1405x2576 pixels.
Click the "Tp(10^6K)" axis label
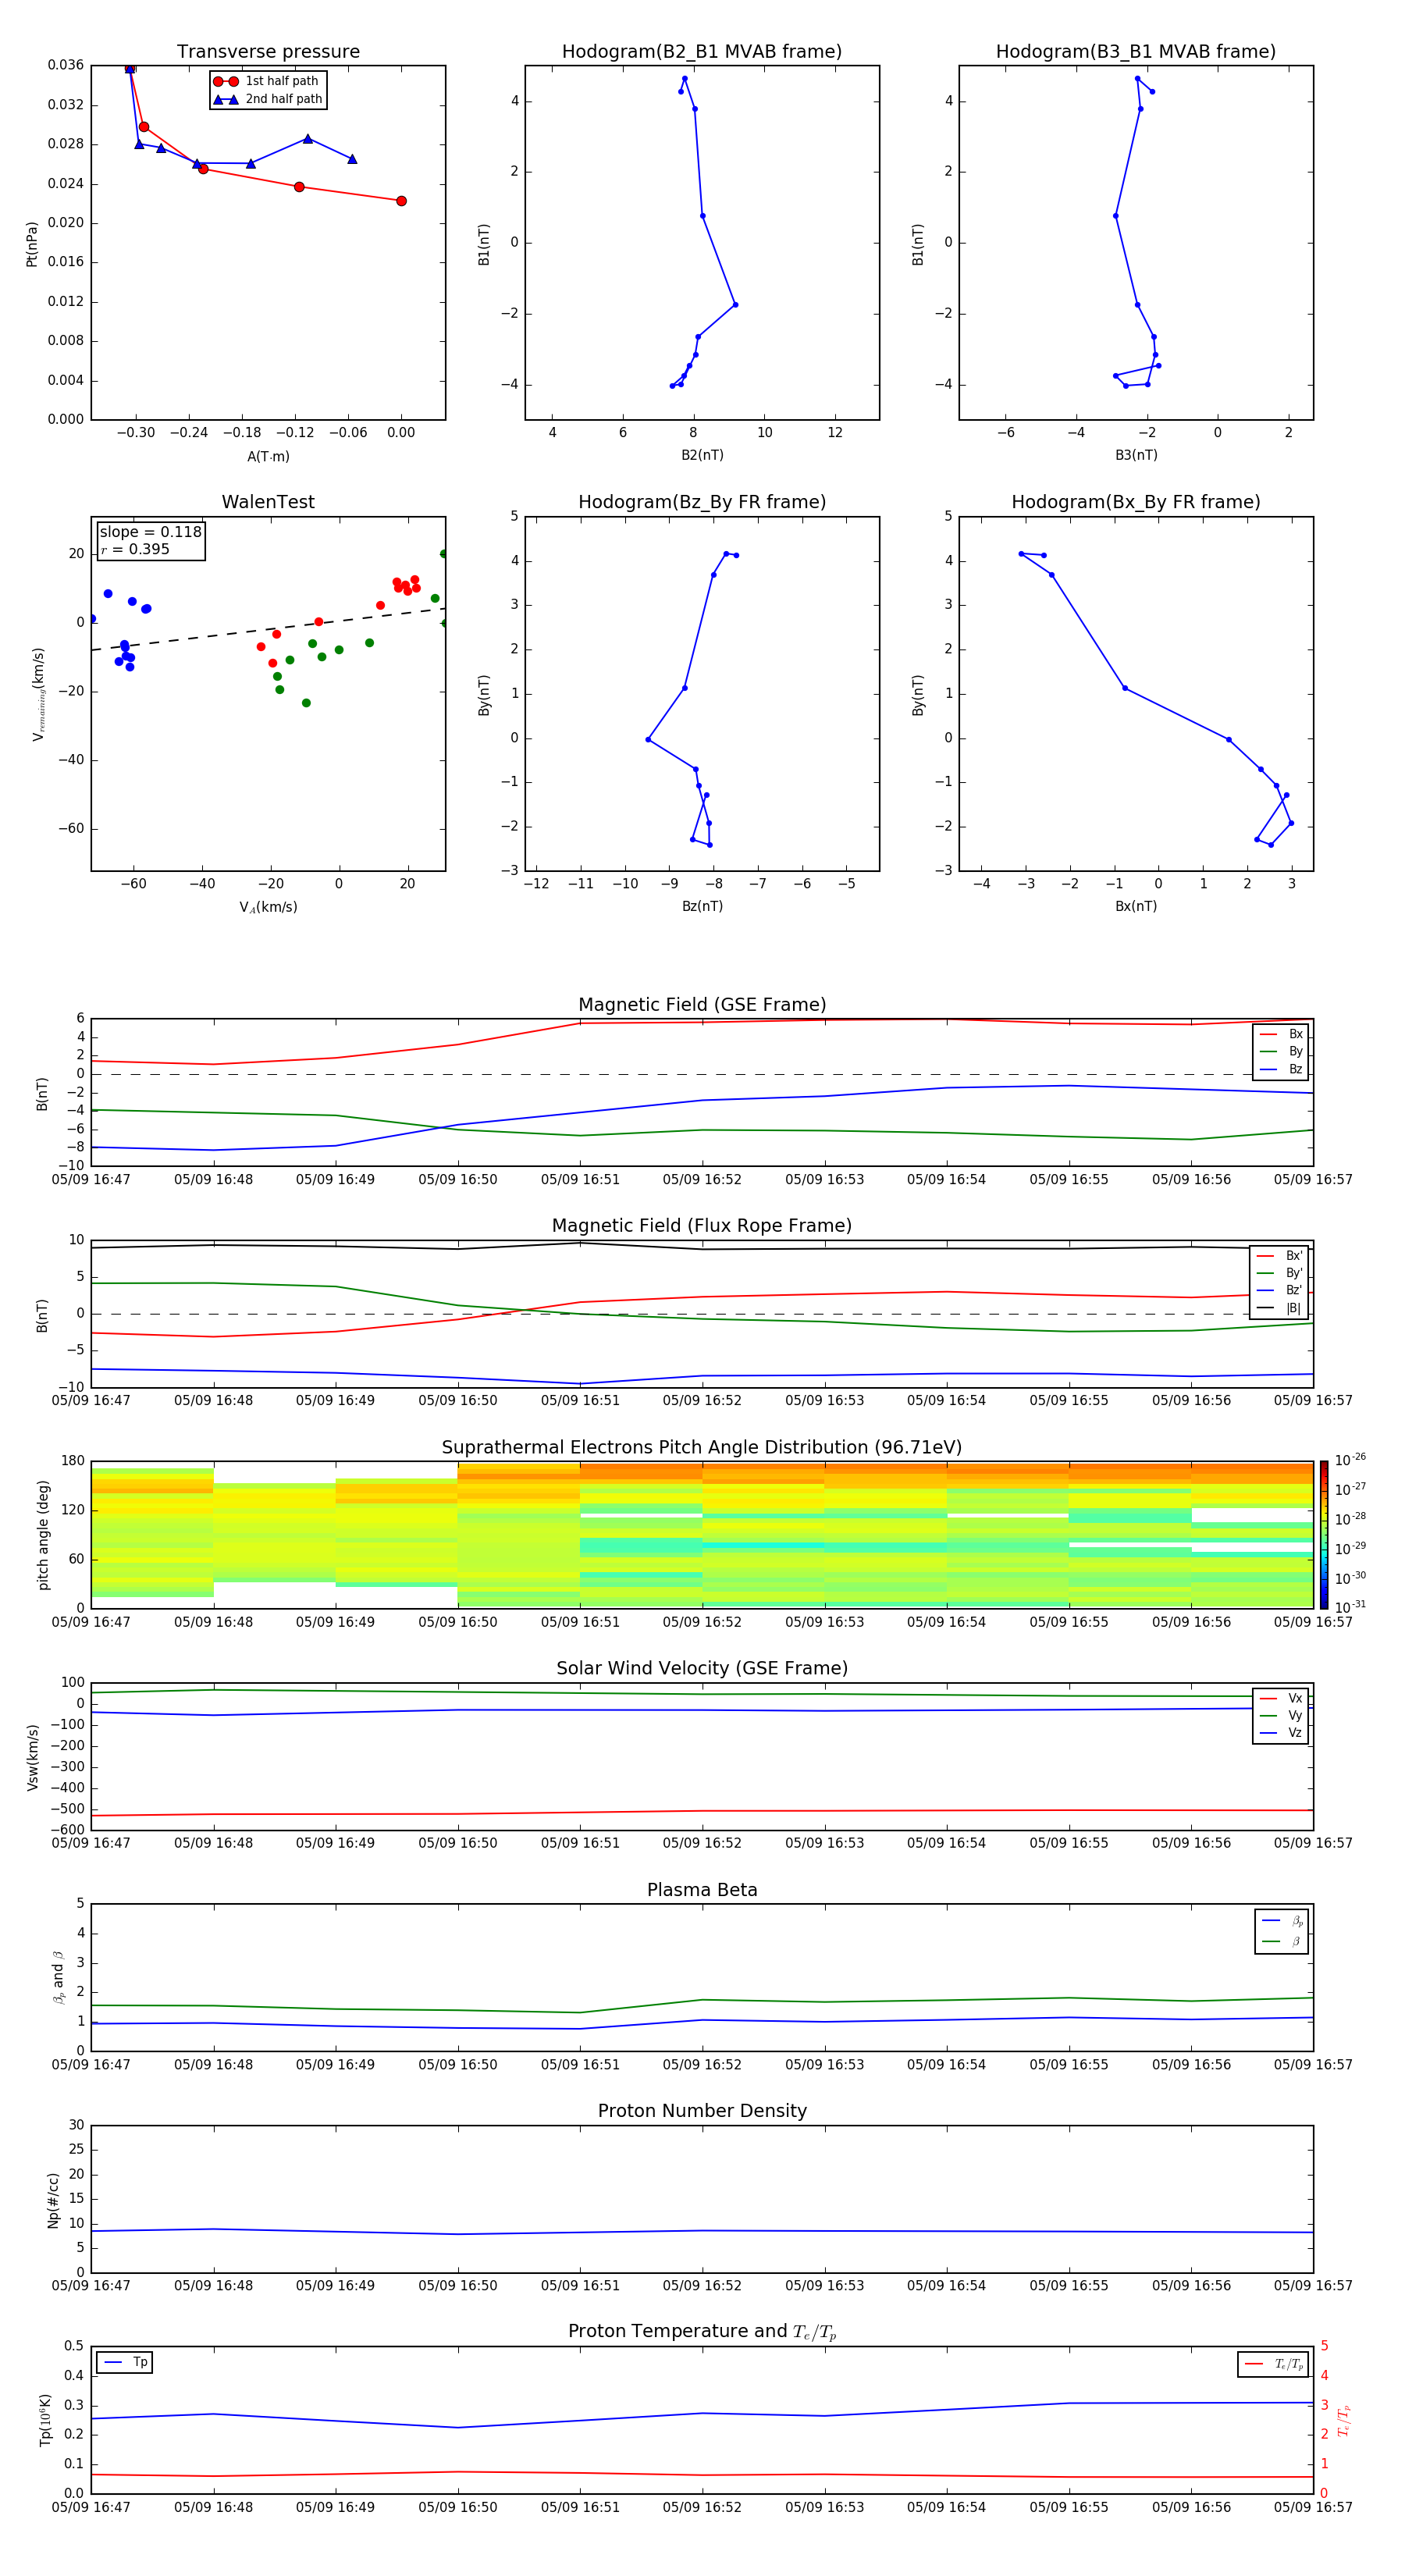[45, 2420]
